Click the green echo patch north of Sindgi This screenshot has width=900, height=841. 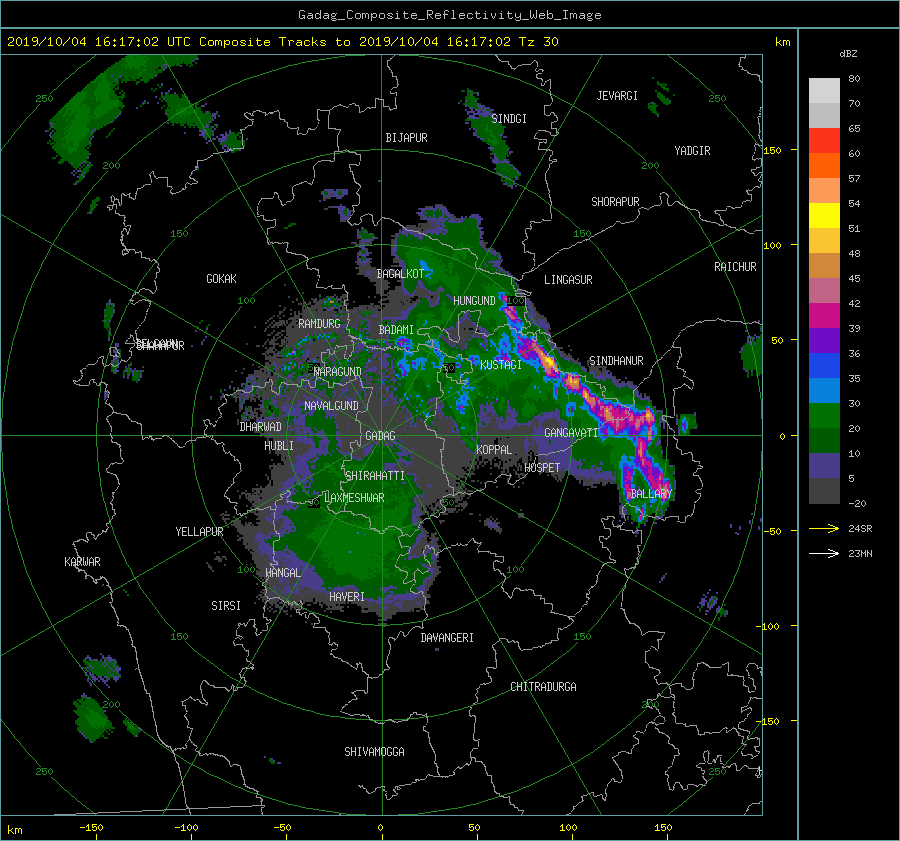click(491, 138)
